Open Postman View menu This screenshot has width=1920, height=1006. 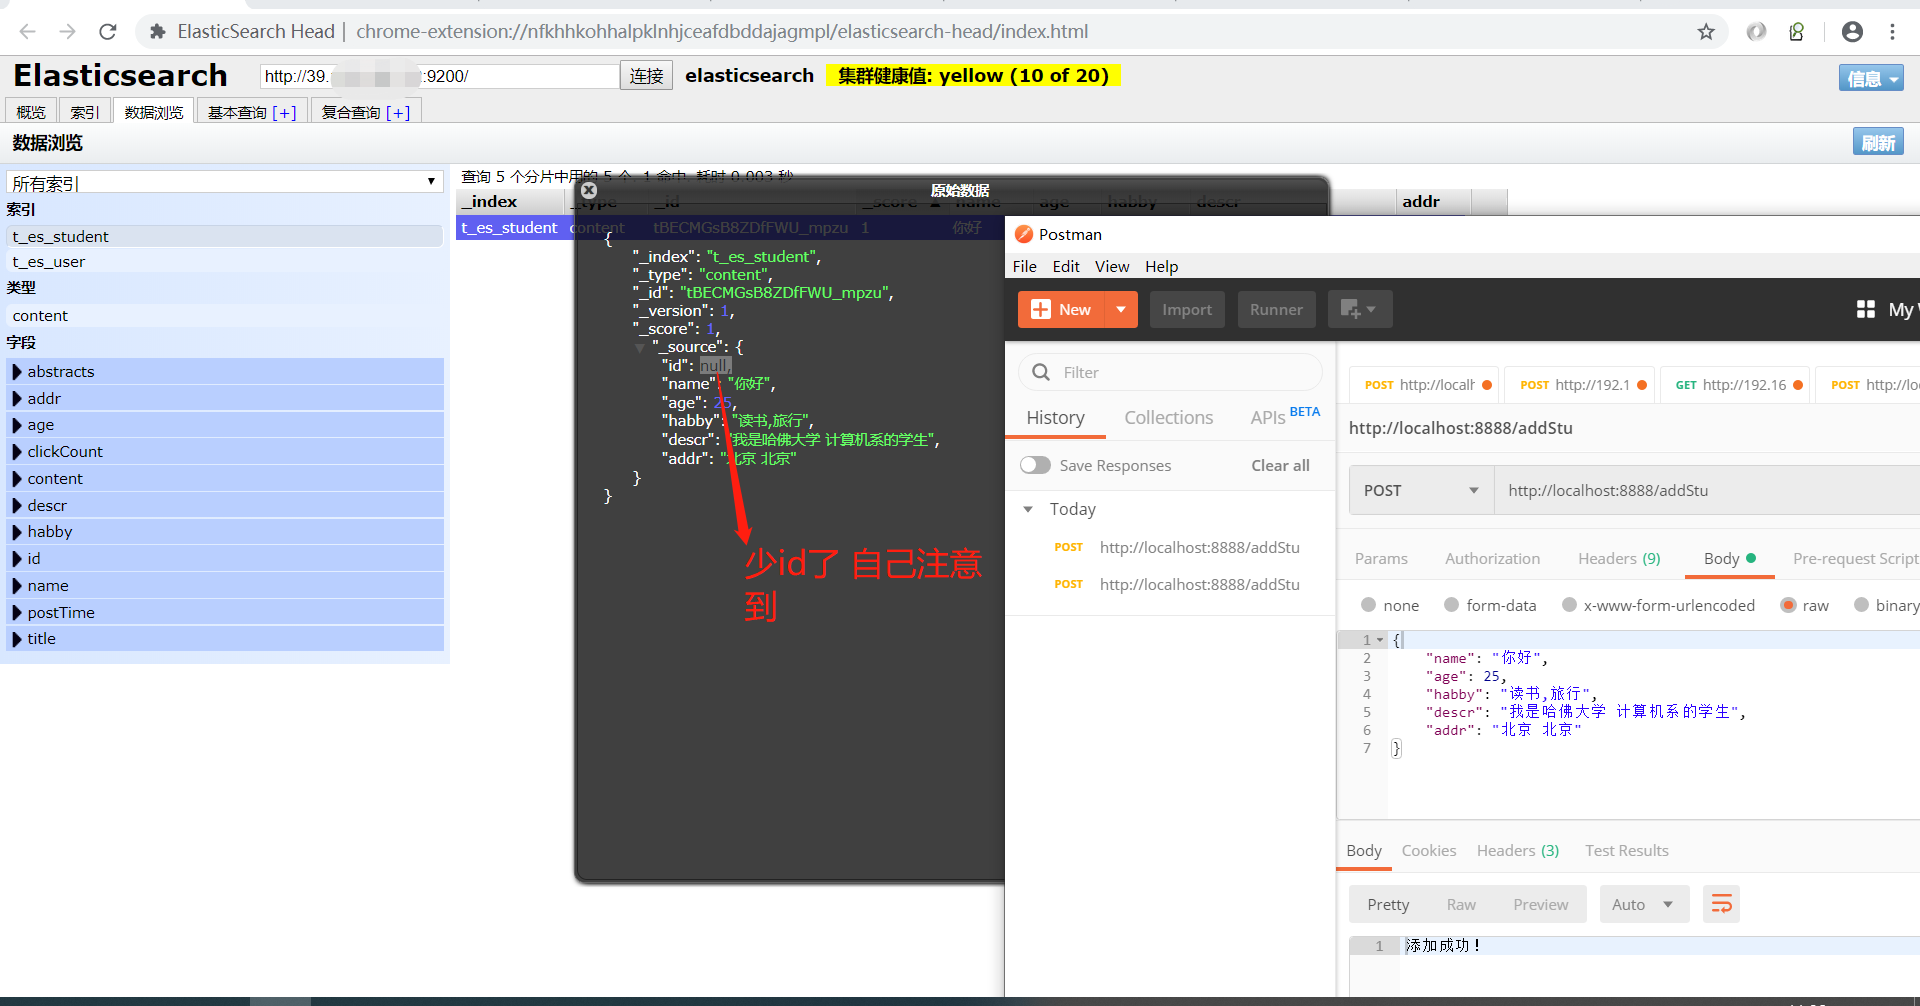[x=1112, y=266]
